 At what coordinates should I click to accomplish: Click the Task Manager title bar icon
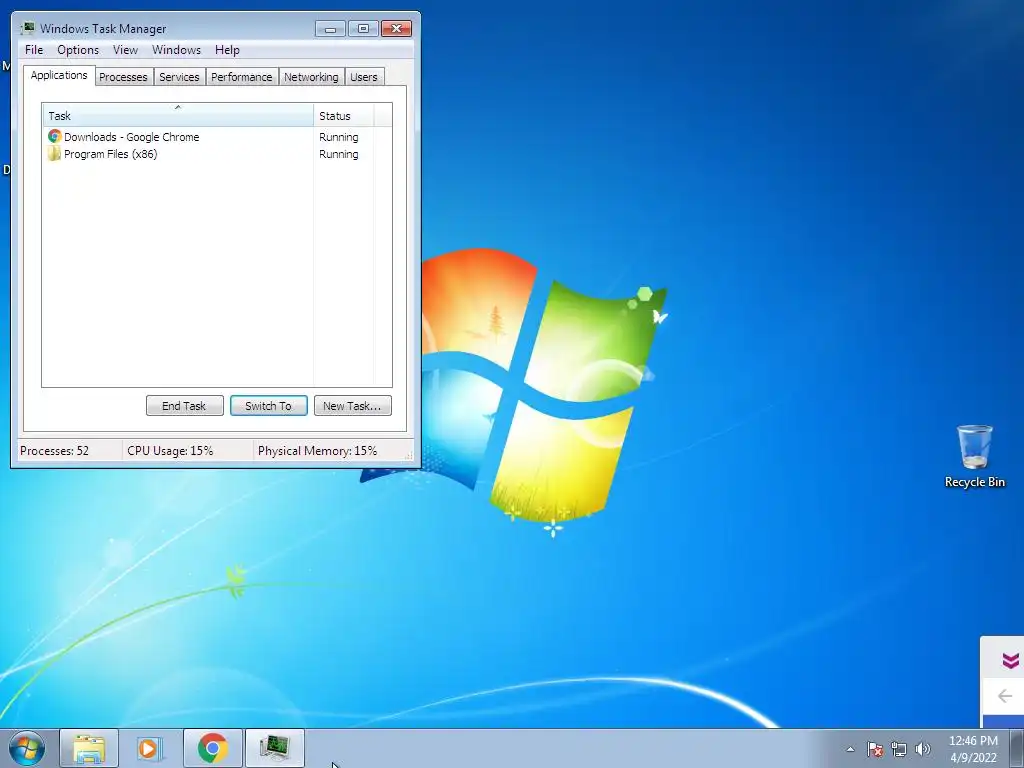click(x=27, y=28)
